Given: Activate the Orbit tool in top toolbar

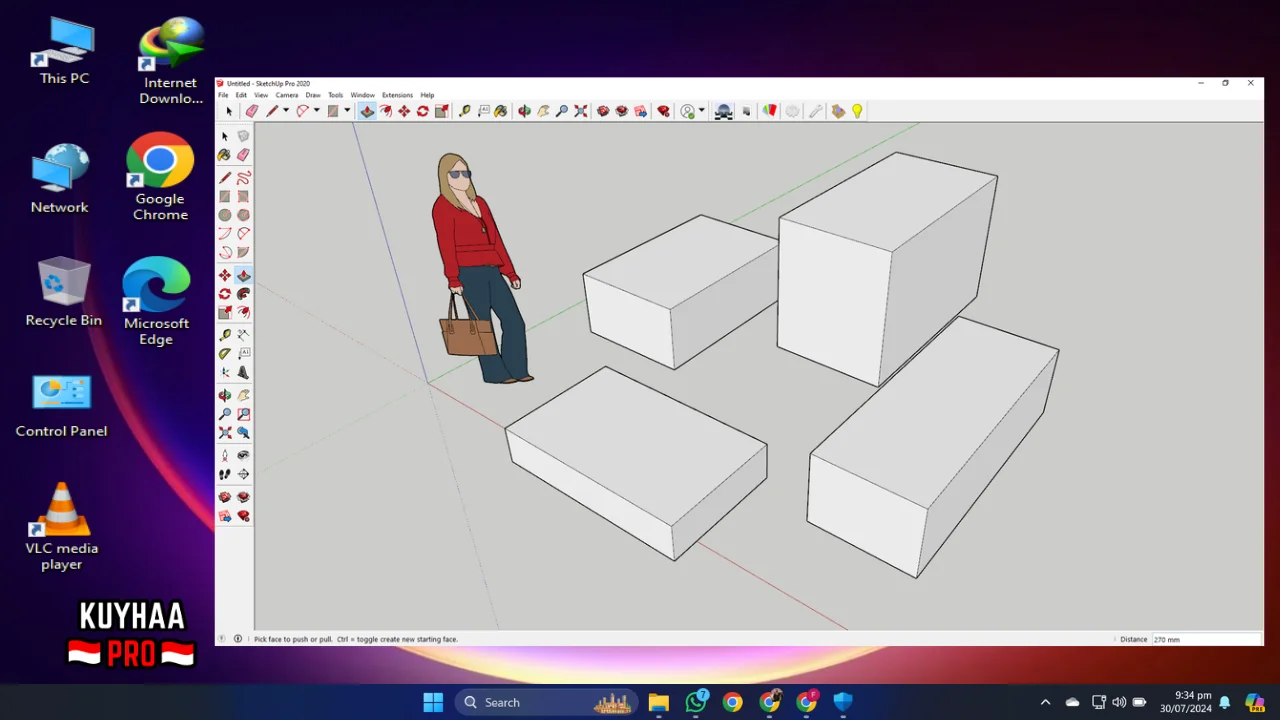Looking at the screenshot, I should (524, 111).
